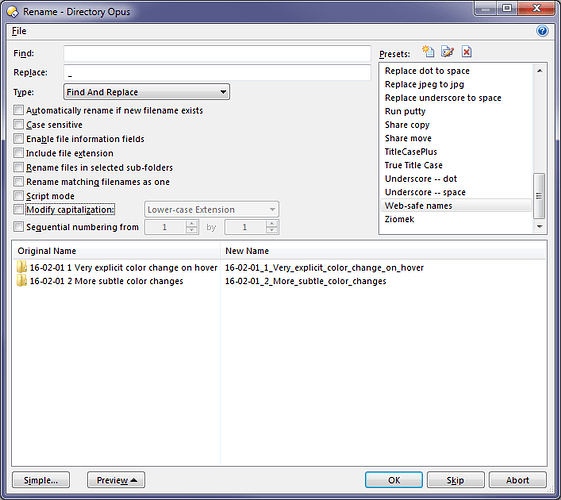The width and height of the screenshot is (561, 500).
Task: Select folder icon of Very explicit color change
Action: tap(22, 267)
